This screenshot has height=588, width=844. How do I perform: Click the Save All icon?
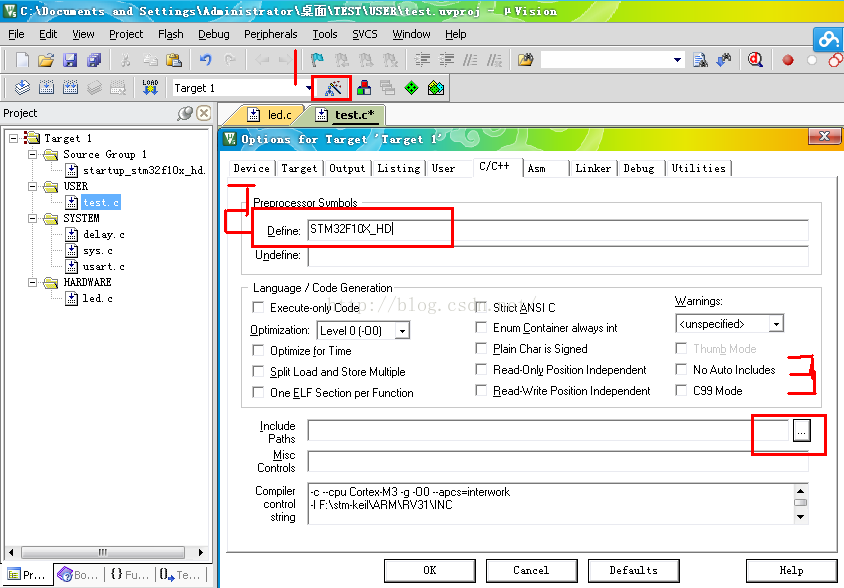click(94, 60)
